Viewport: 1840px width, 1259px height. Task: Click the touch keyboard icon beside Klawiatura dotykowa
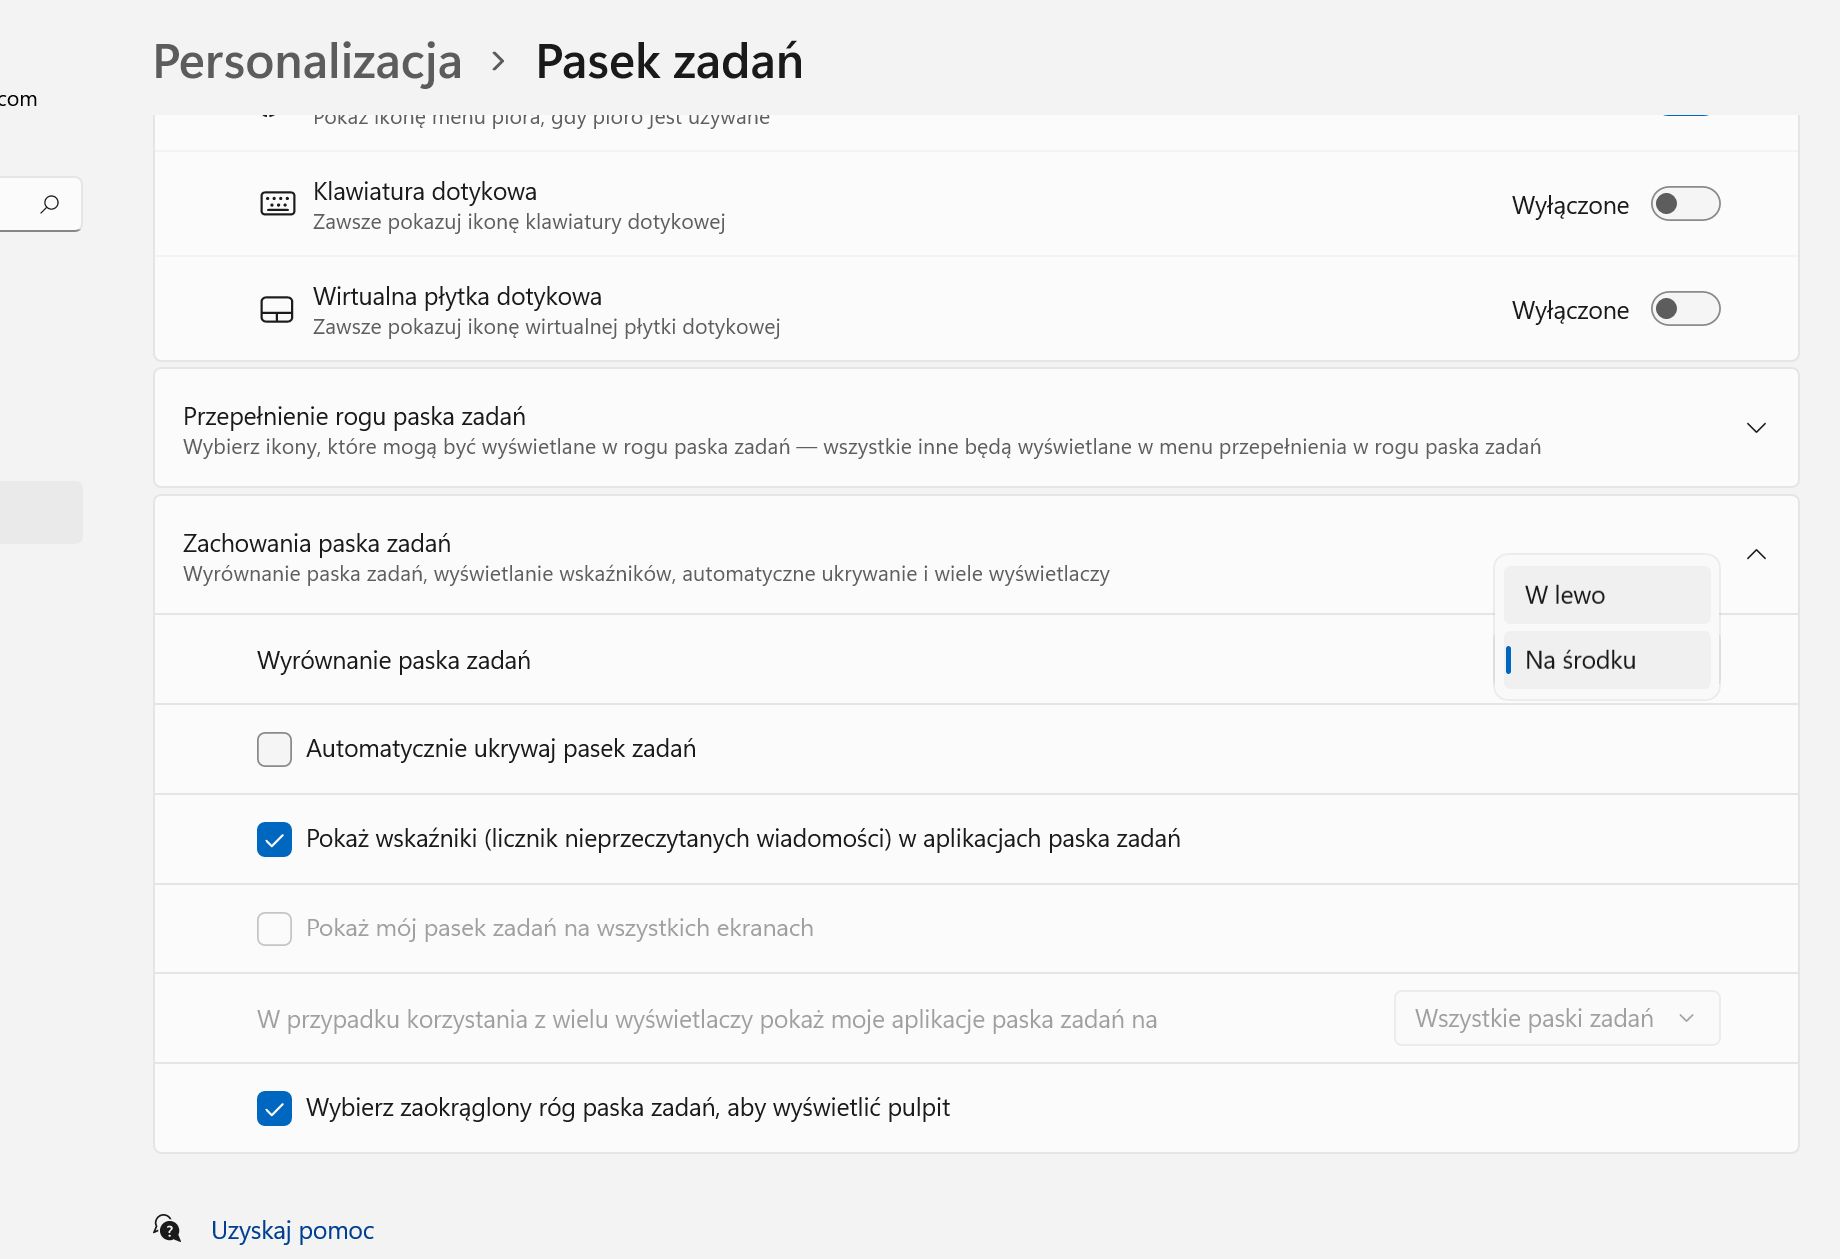(x=277, y=202)
